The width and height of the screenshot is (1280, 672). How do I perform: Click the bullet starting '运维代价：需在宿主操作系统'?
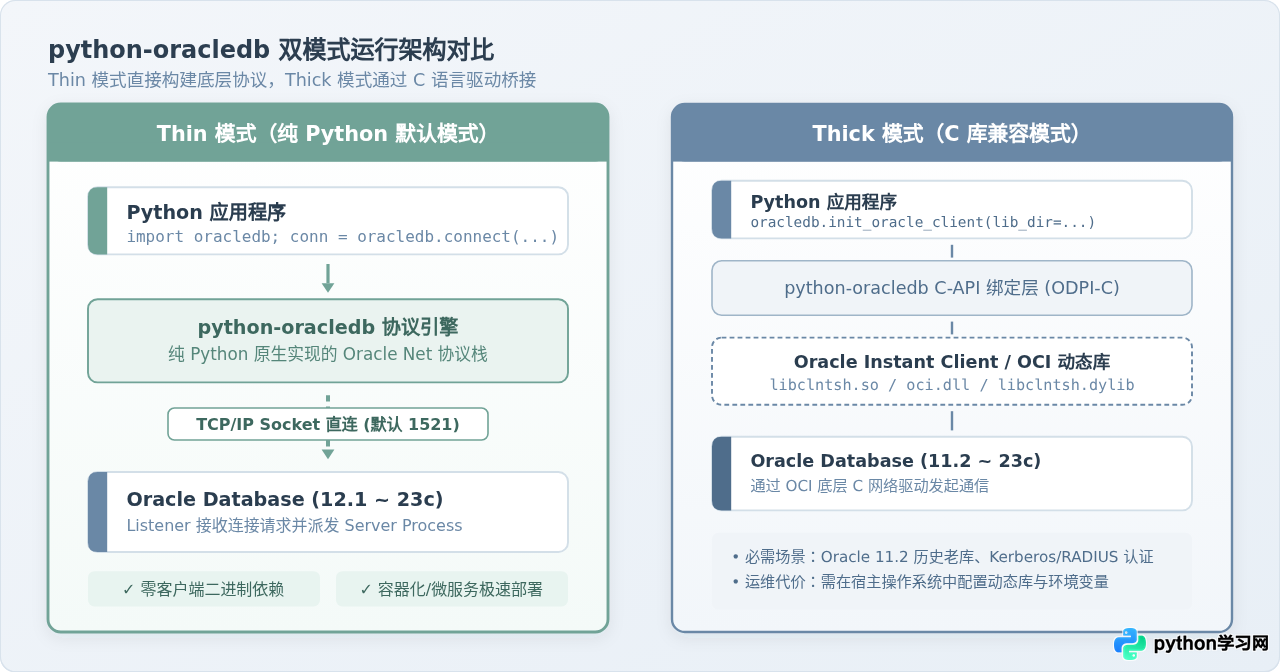point(919,581)
